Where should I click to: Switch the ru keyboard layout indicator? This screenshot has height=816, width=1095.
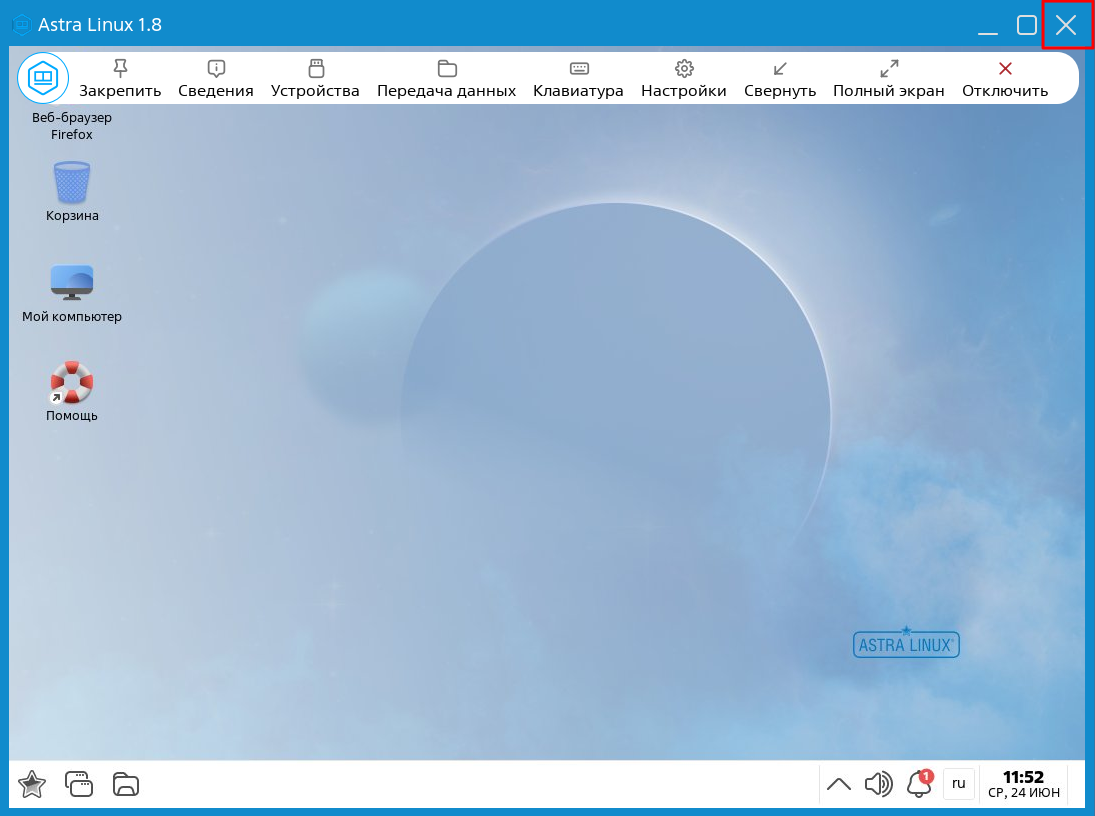click(x=959, y=783)
